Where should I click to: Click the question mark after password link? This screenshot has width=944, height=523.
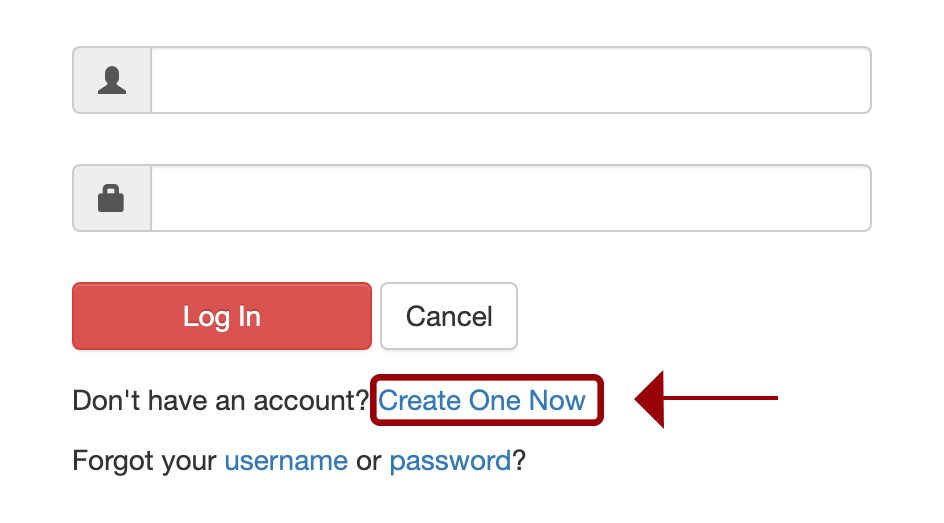coord(519,460)
